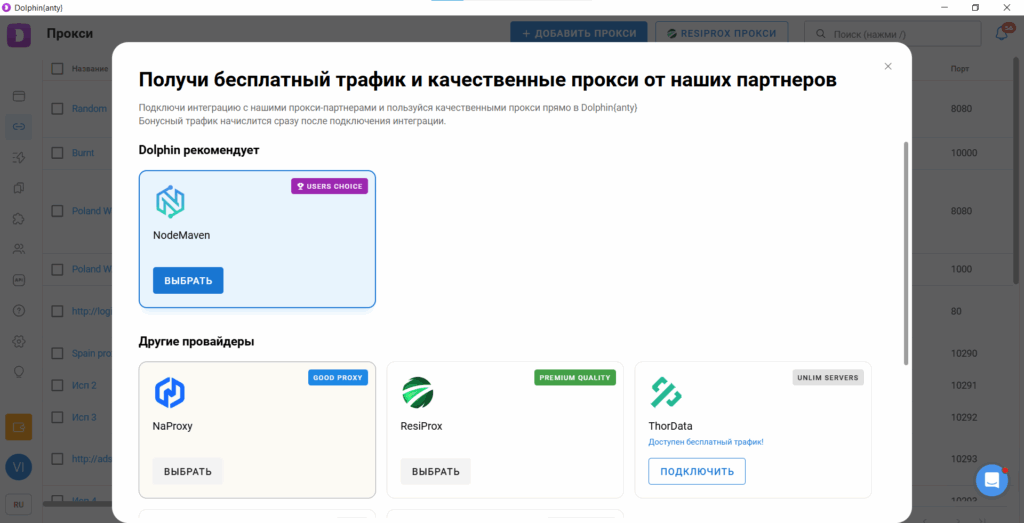This screenshot has height=523, width=1024.
Task: Open the Spain pro proxy link
Action: (x=92, y=354)
